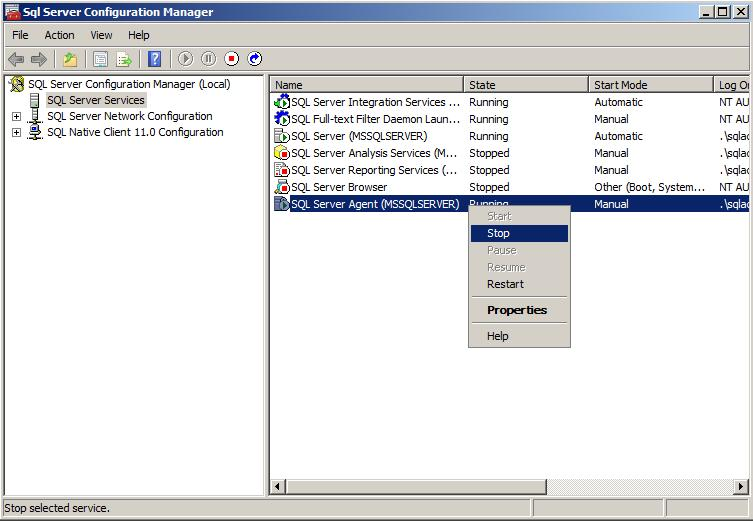This screenshot has height=521, width=753.
Task: Open the File menu
Action: [20, 35]
